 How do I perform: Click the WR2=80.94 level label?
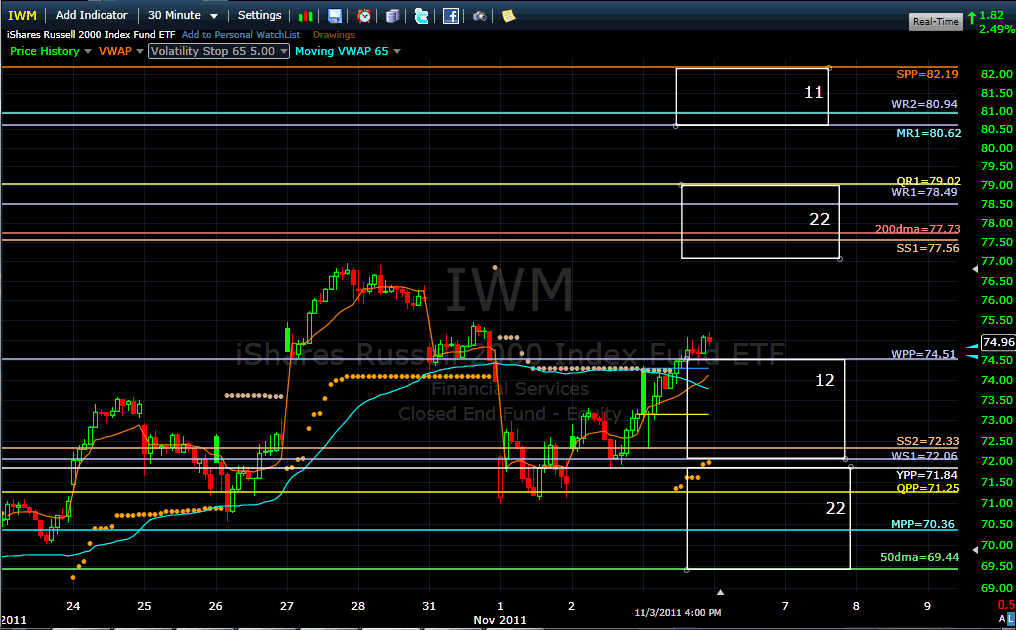coord(924,104)
